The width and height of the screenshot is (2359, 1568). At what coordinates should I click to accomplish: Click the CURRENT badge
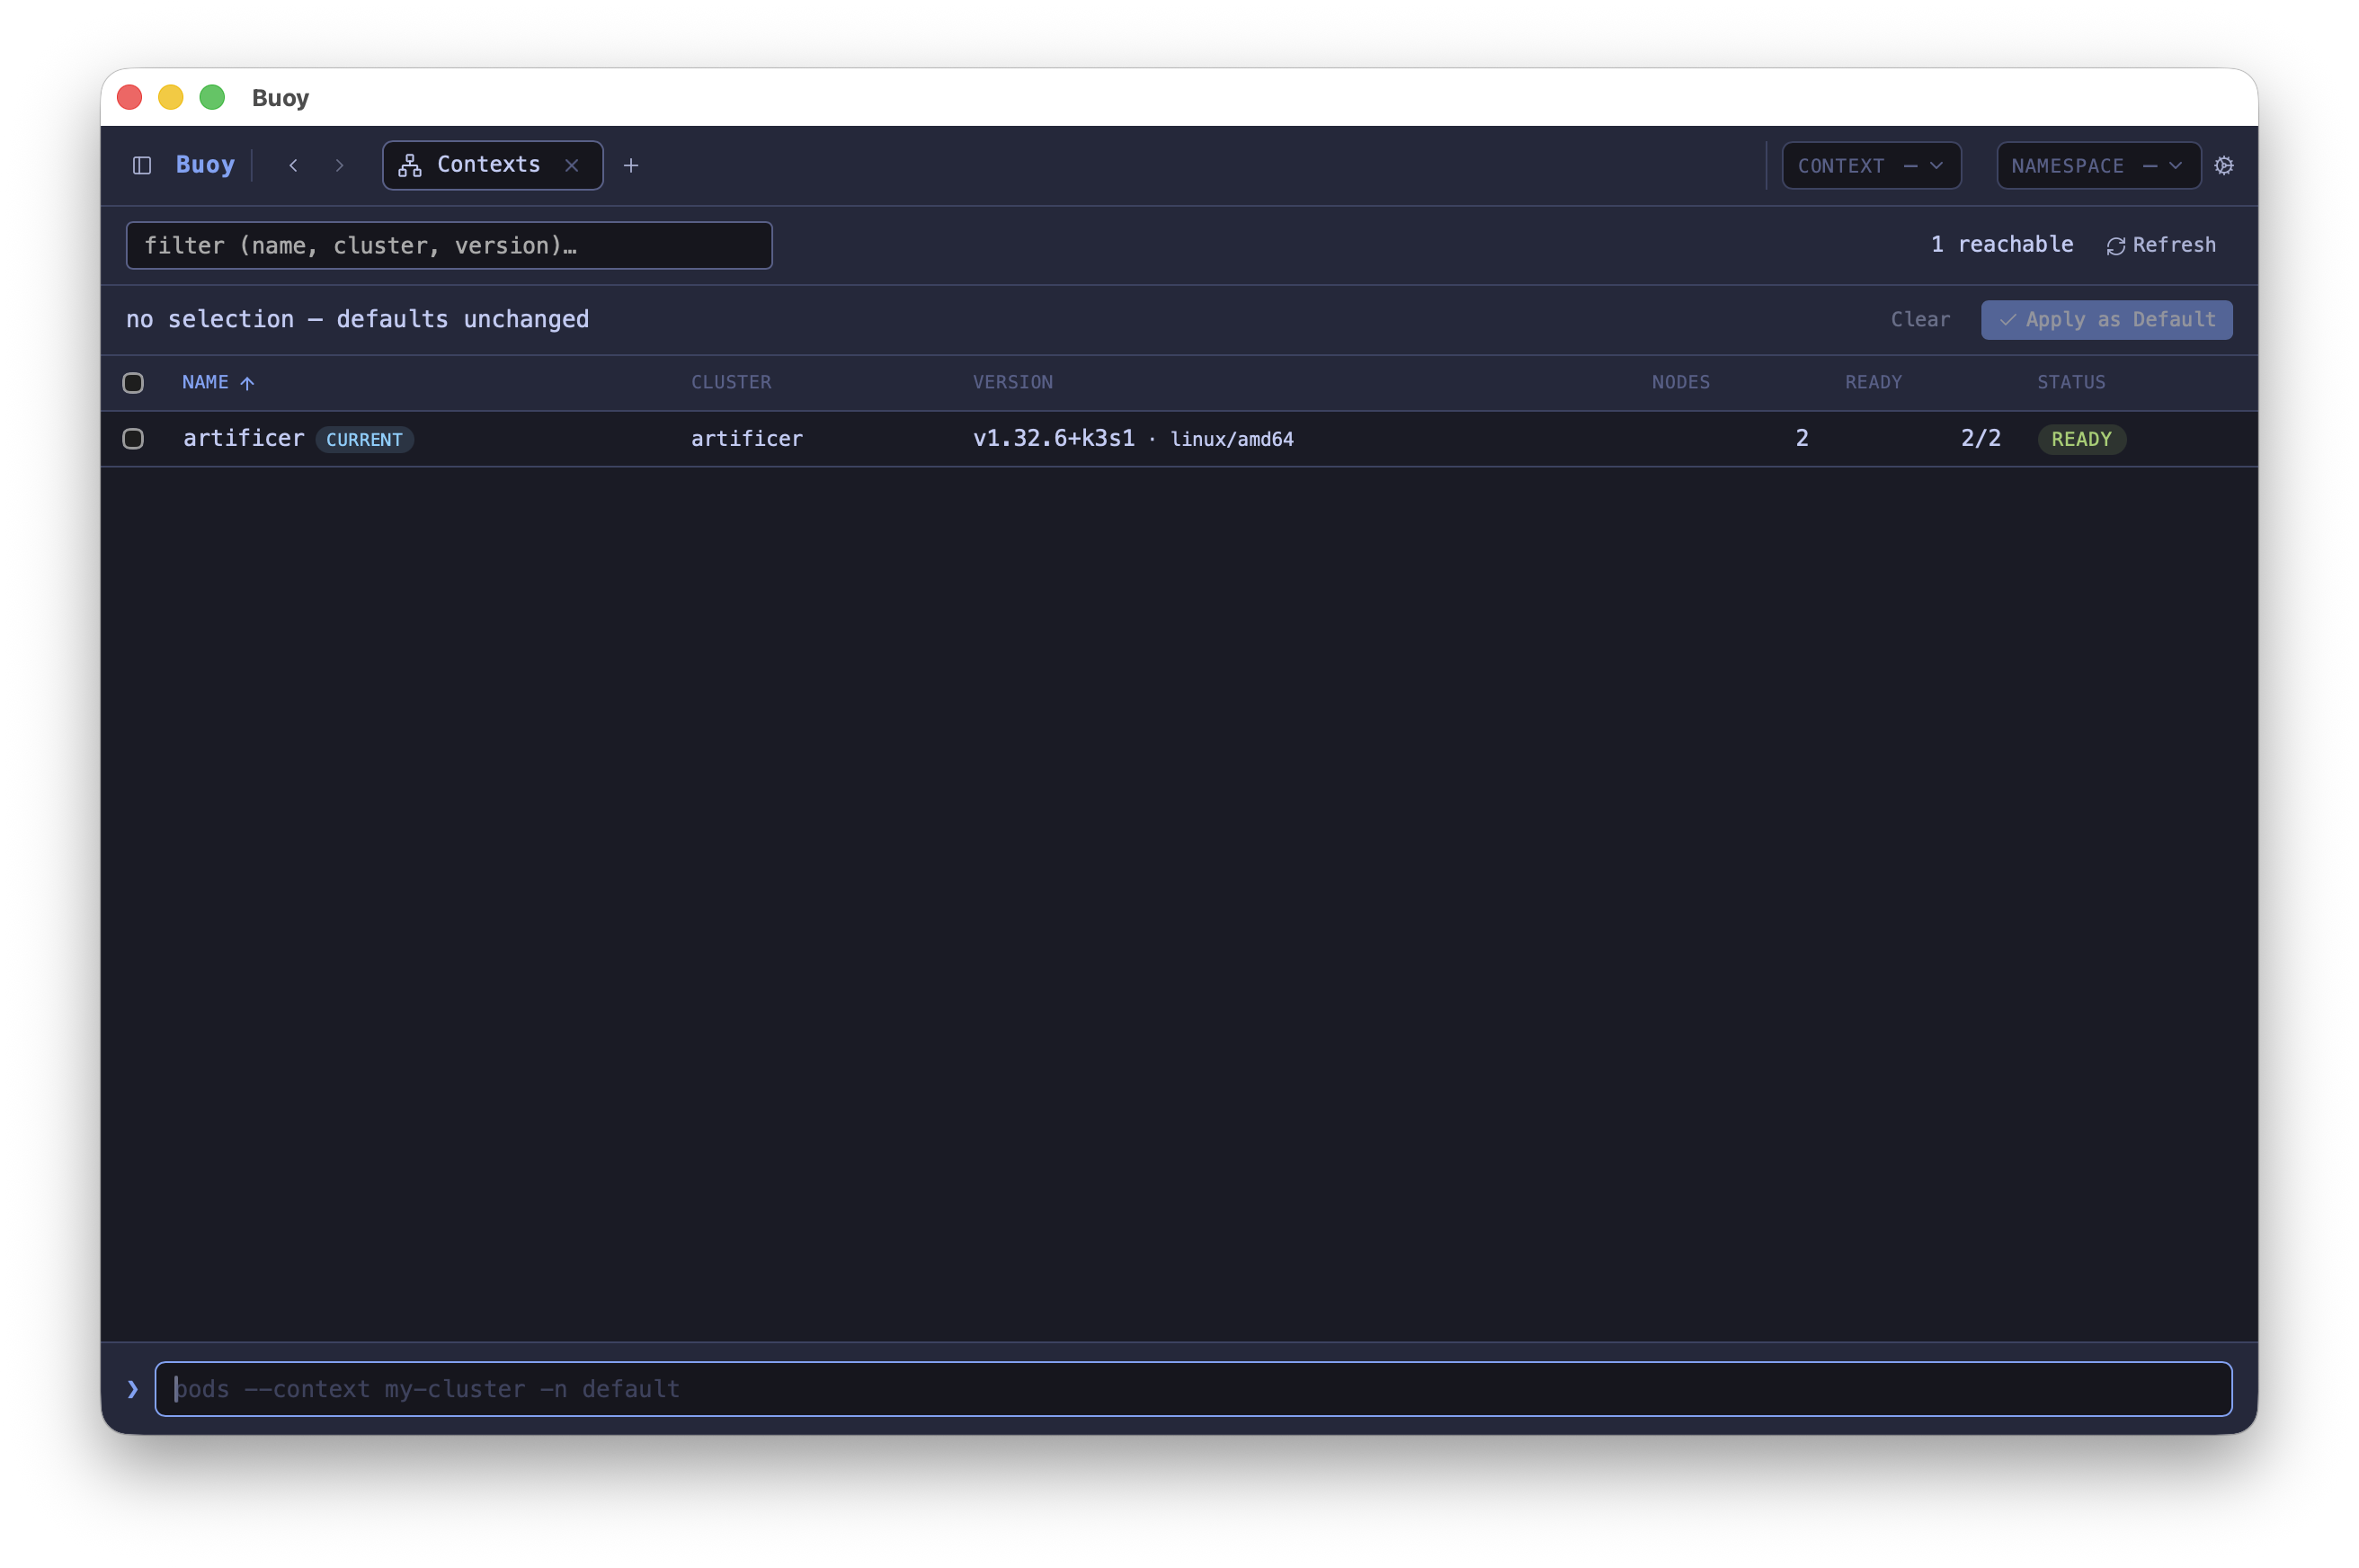tap(364, 439)
